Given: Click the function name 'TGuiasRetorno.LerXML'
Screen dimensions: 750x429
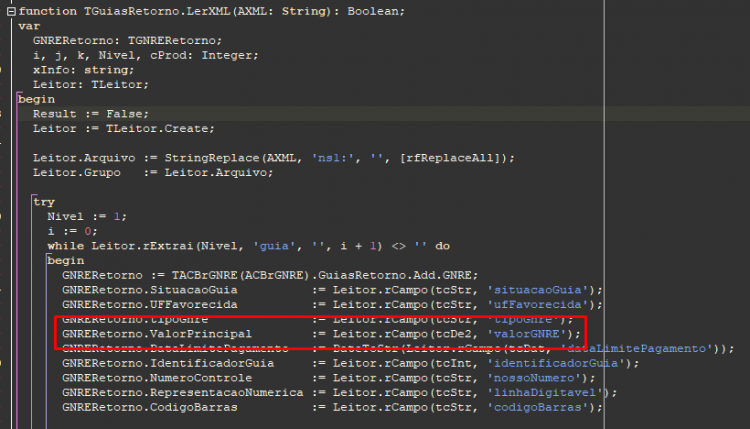Looking at the screenshot, I should click(157, 11).
